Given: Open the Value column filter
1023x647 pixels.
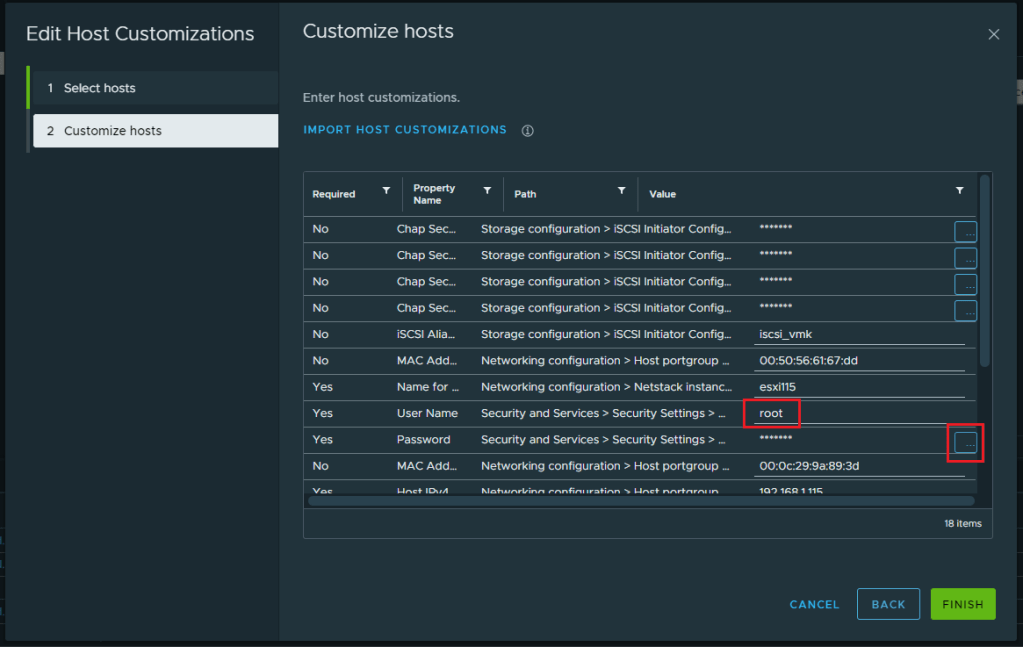Looking at the screenshot, I should [x=959, y=191].
